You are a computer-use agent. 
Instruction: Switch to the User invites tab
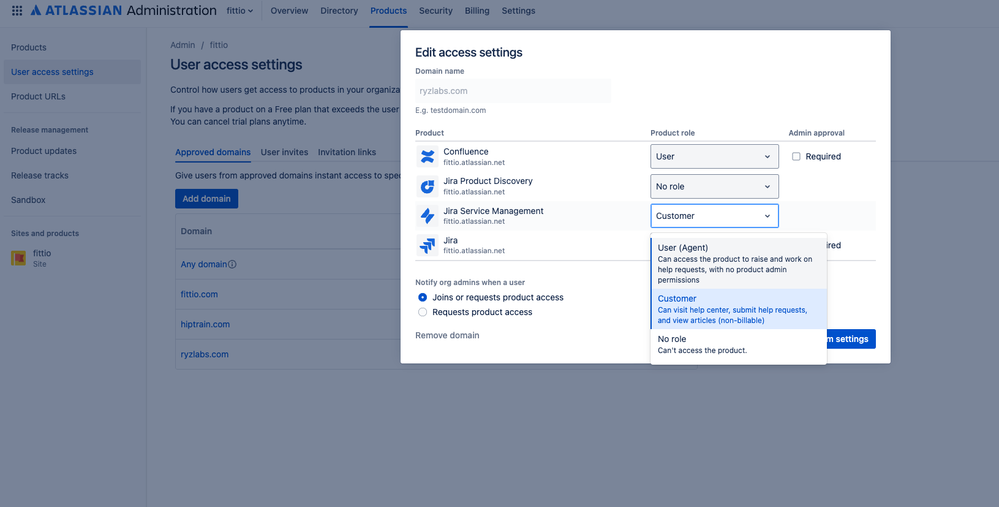pyautogui.click(x=284, y=152)
